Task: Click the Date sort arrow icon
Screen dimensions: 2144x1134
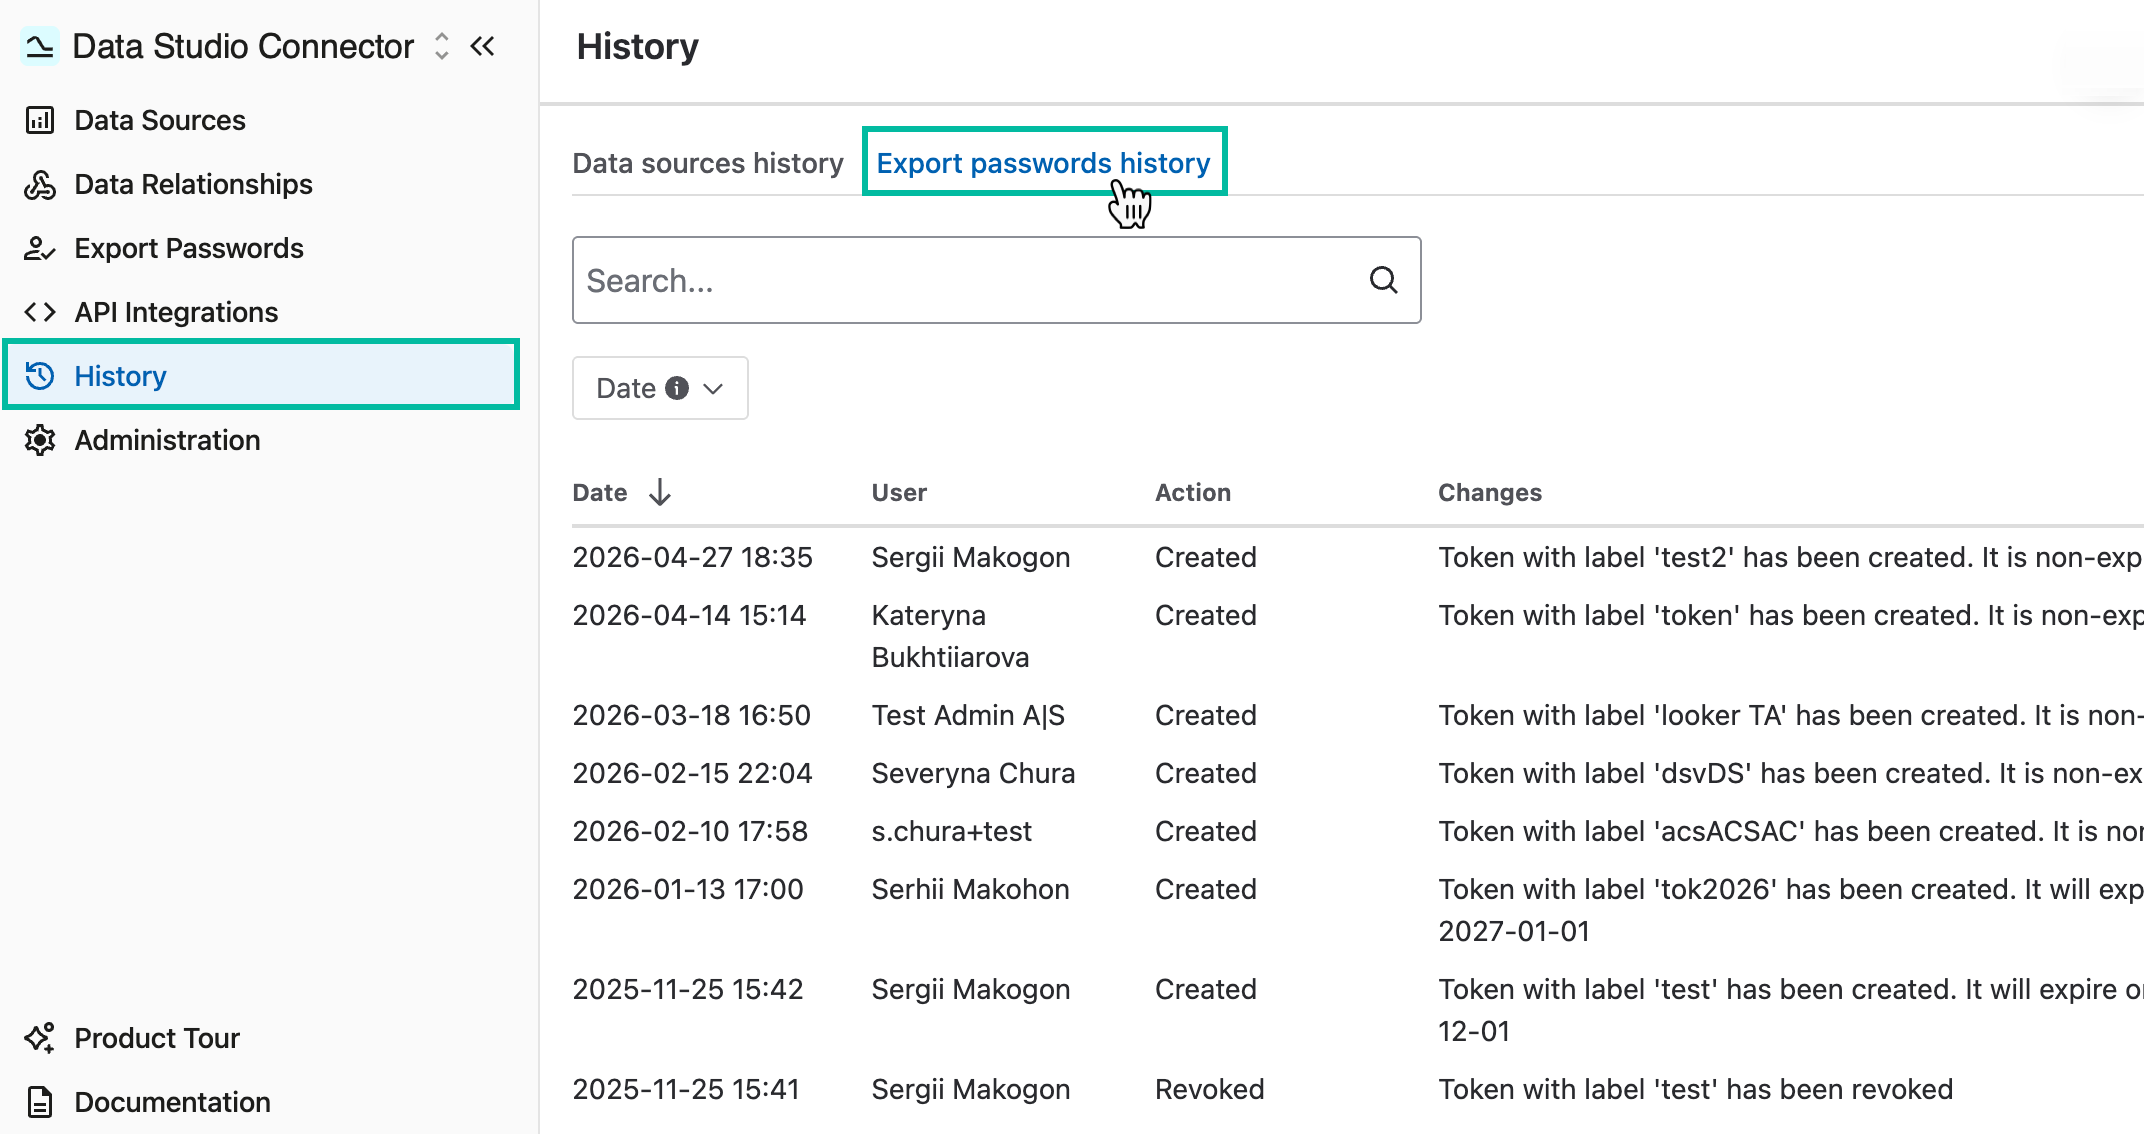Action: click(x=660, y=492)
